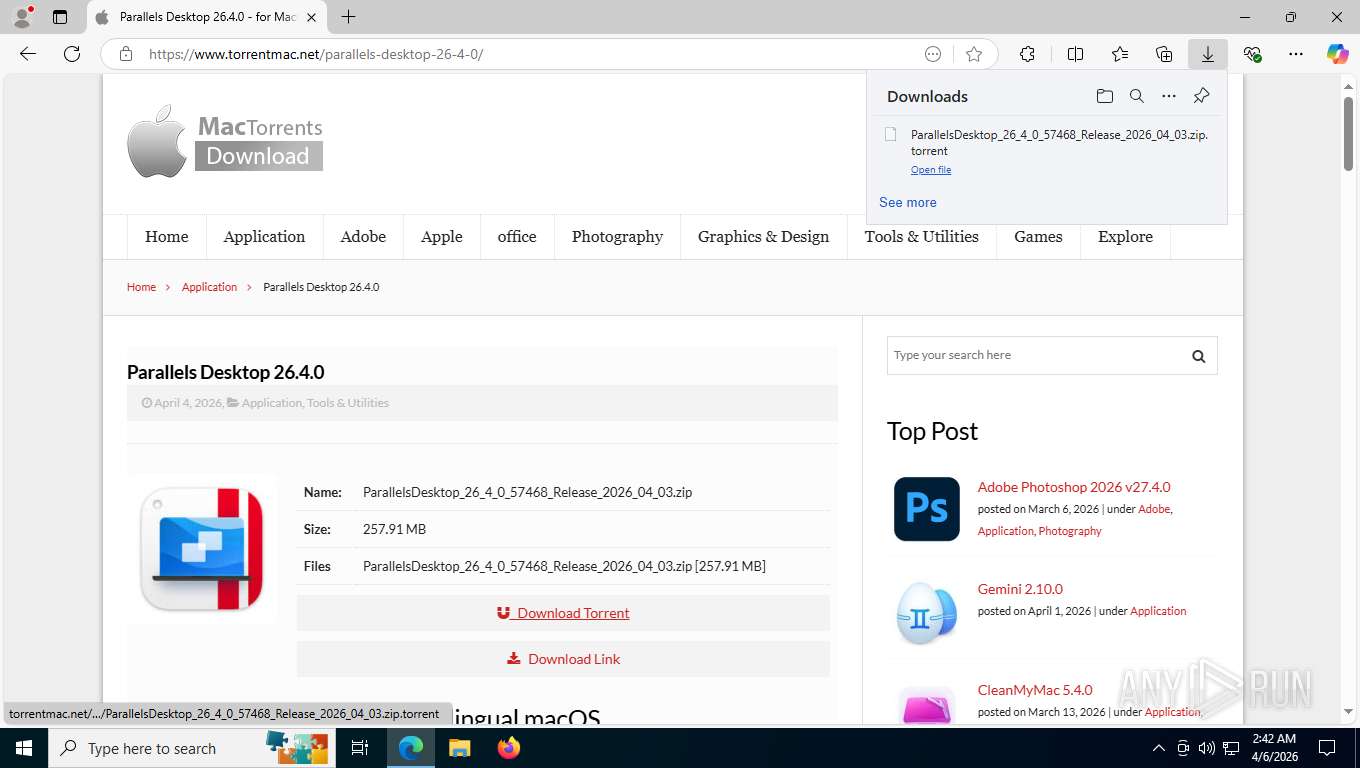
Task: Open Adobe Photoshop 2026 v27.4.0 post
Action: pos(1074,487)
